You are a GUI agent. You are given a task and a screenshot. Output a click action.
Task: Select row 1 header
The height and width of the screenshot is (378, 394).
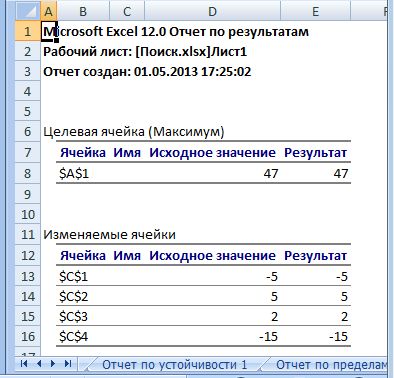click(28, 32)
